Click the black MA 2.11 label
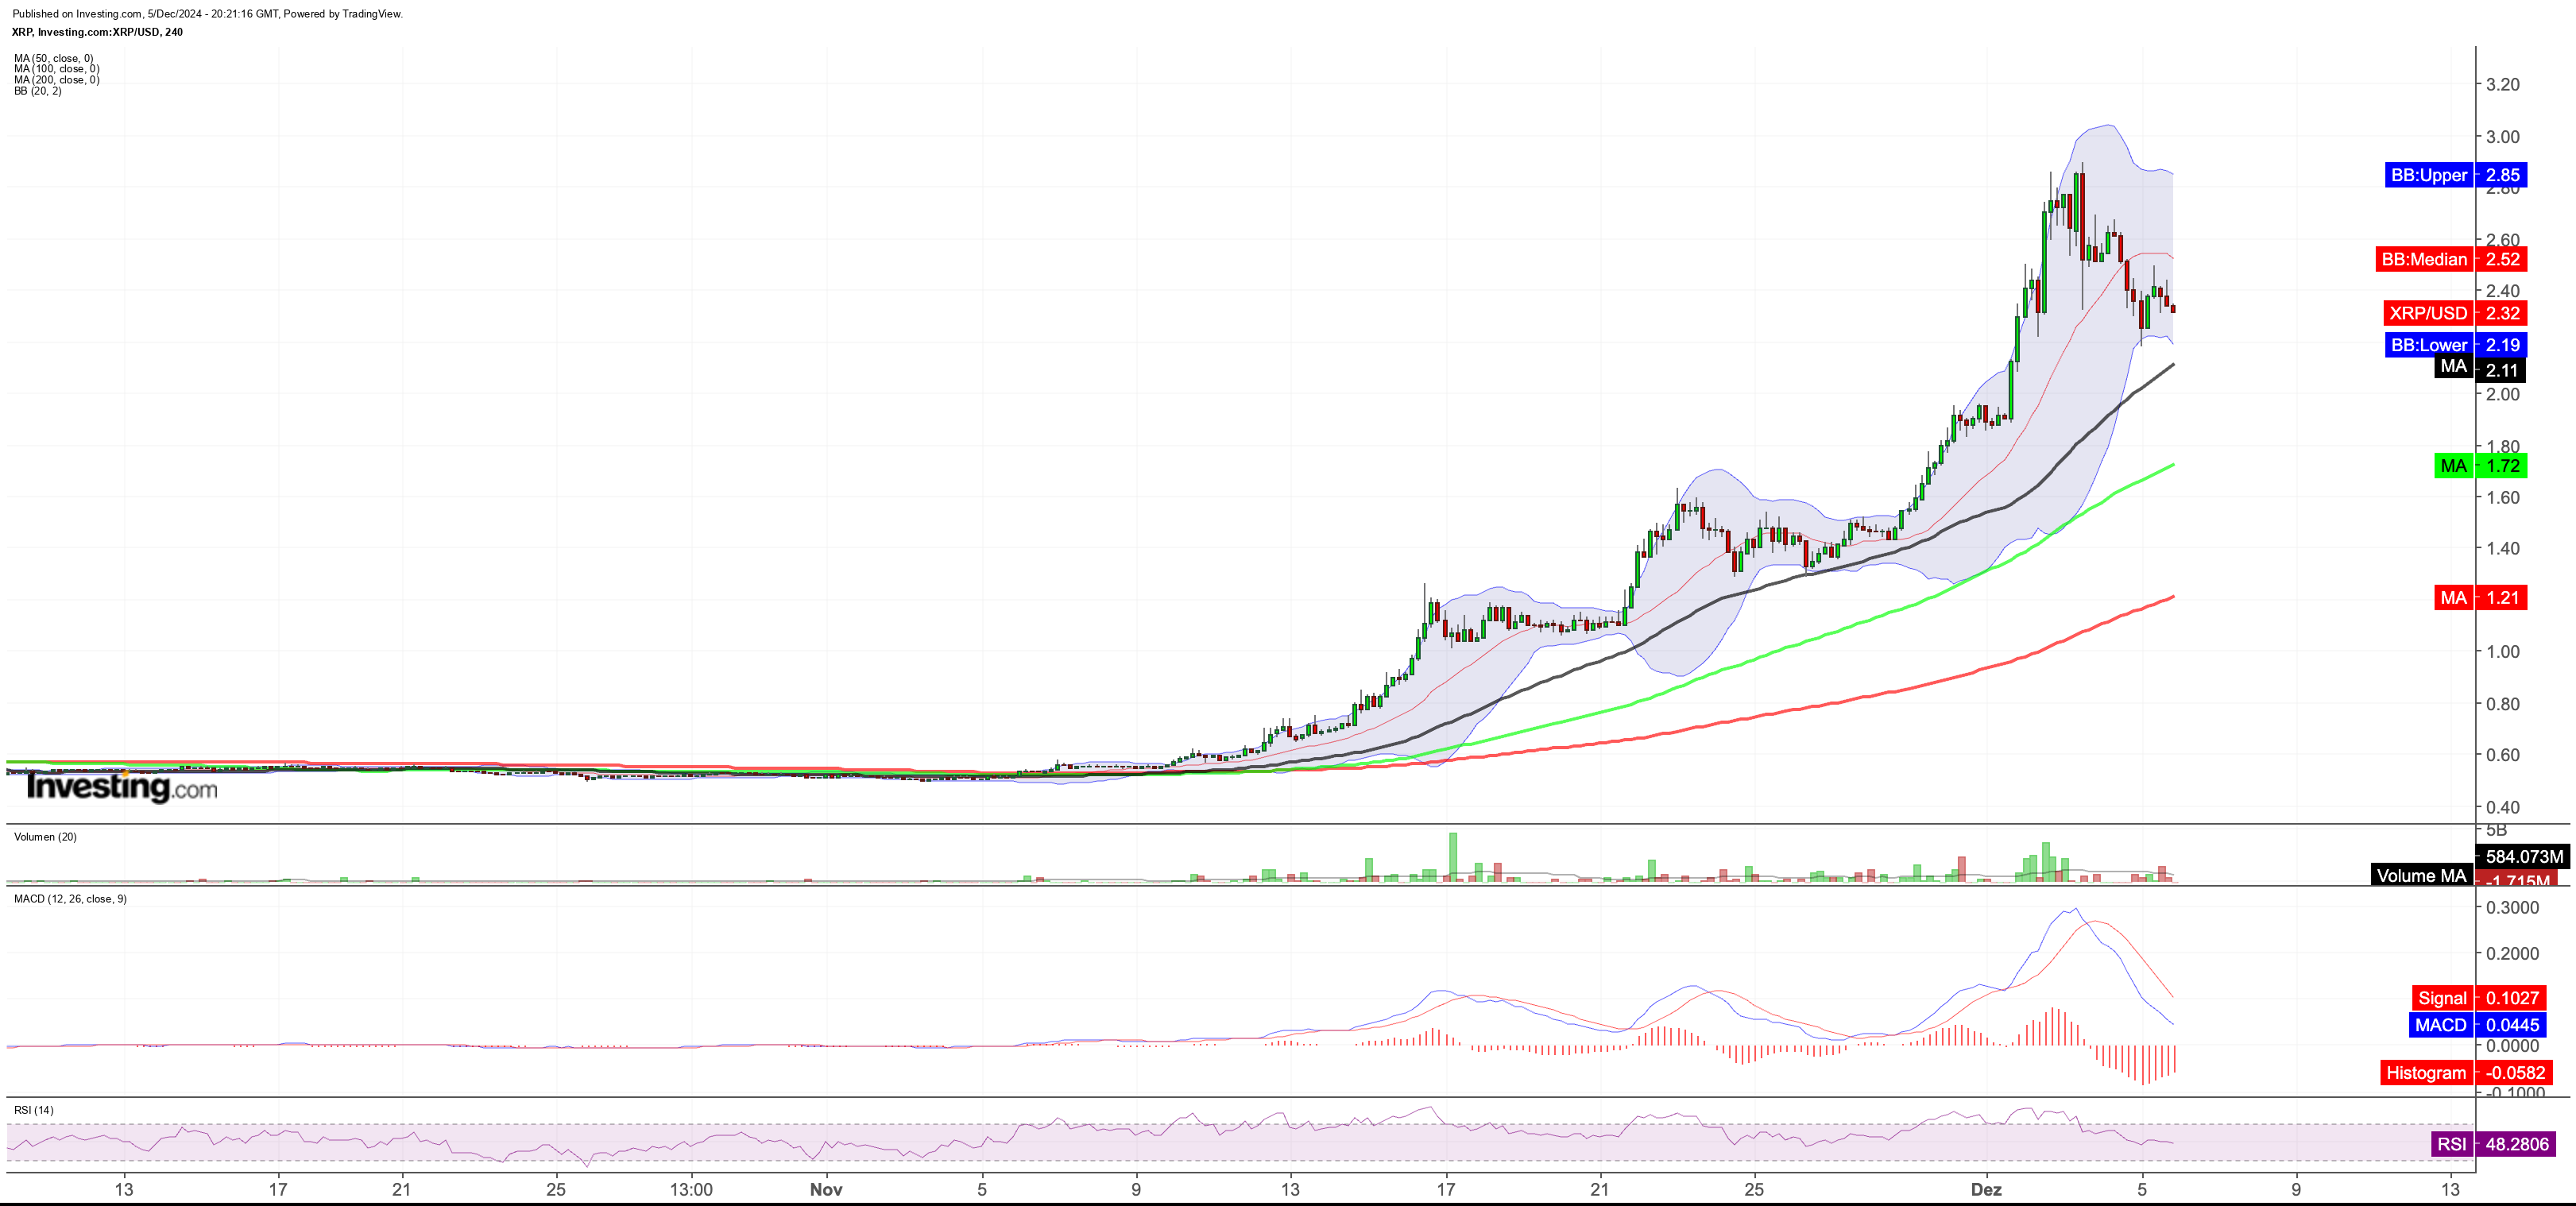Image resolution: width=2576 pixels, height=1206 pixels. 2480,368
